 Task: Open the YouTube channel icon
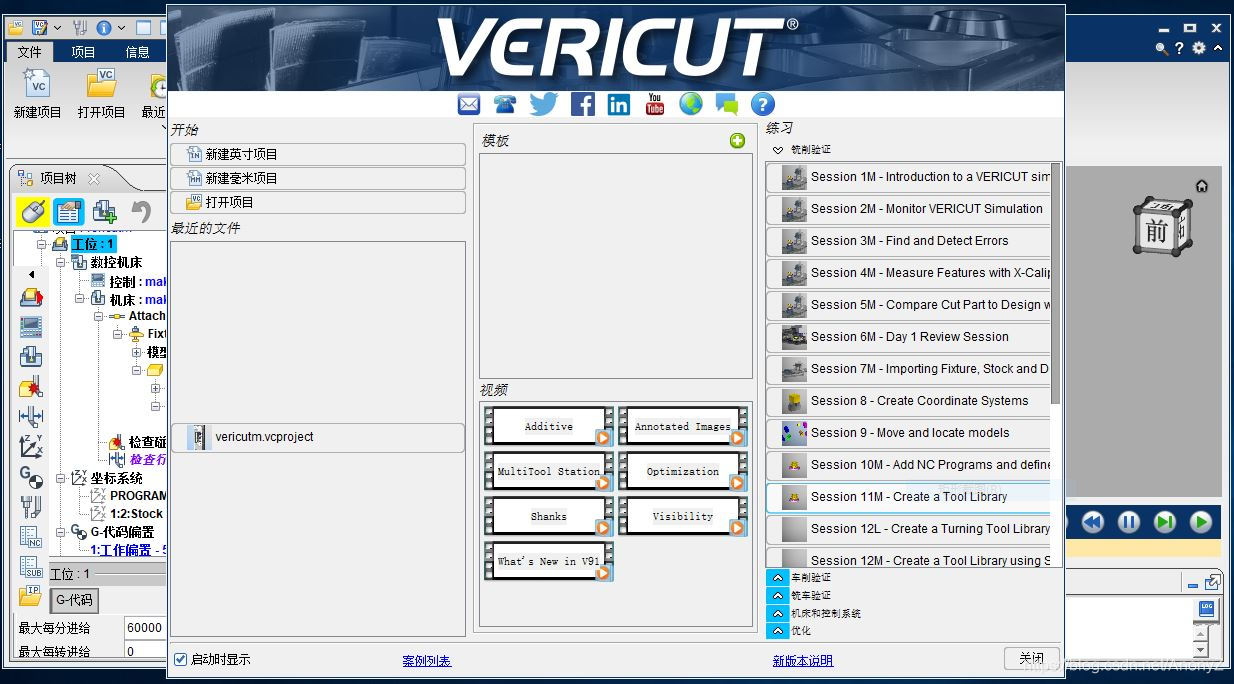click(x=655, y=104)
